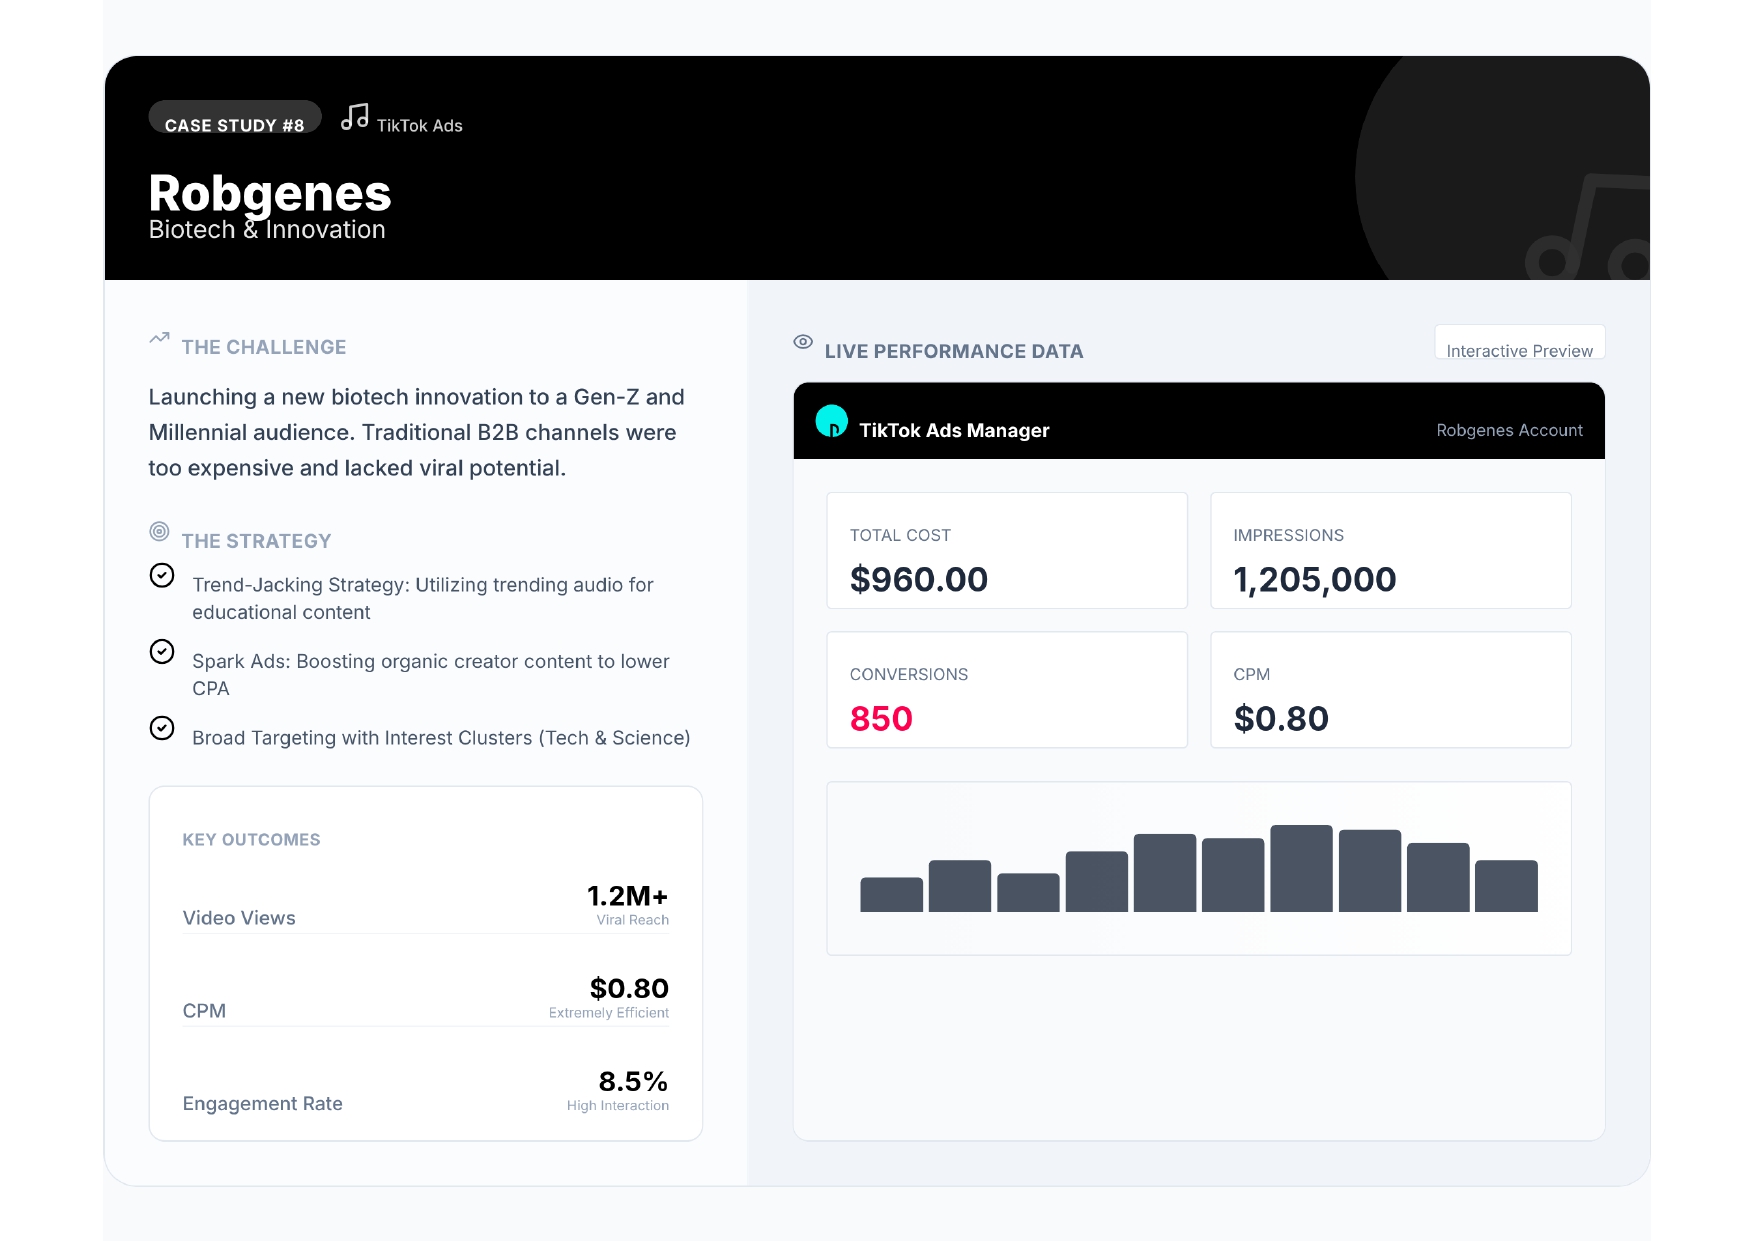Click the TikTok Ads label in header
The image size is (1754, 1241).
(420, 126)
